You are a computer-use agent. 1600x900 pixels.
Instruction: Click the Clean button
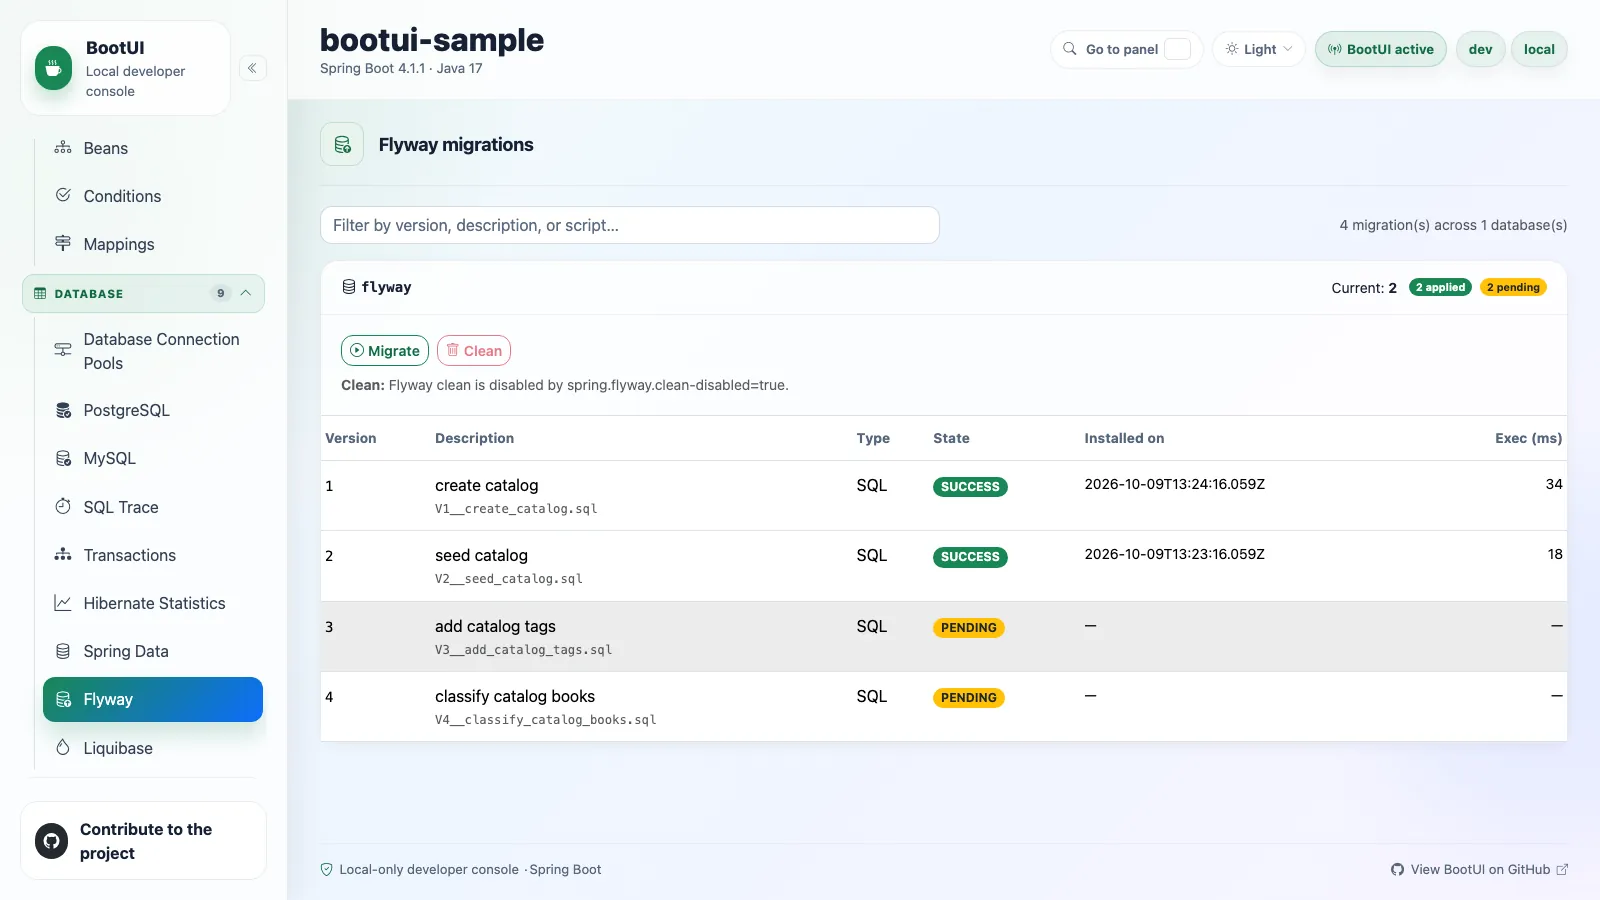(x=474, y=351)
